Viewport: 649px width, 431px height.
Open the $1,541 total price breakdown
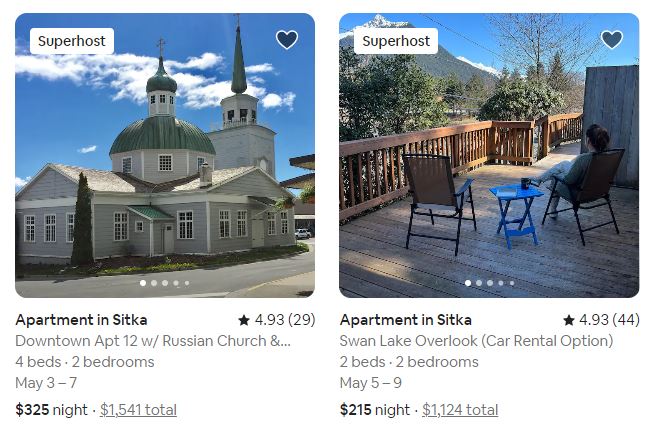pos(138,409)
